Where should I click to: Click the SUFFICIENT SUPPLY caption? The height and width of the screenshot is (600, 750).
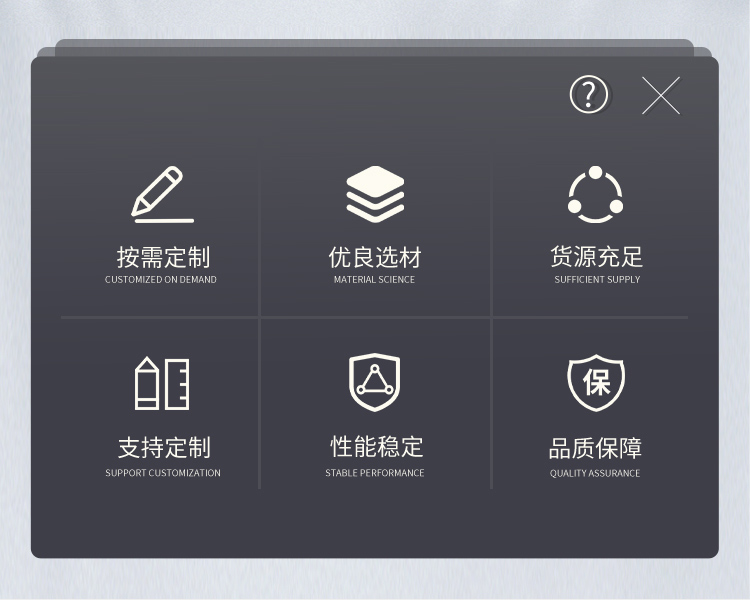point(597,279)
